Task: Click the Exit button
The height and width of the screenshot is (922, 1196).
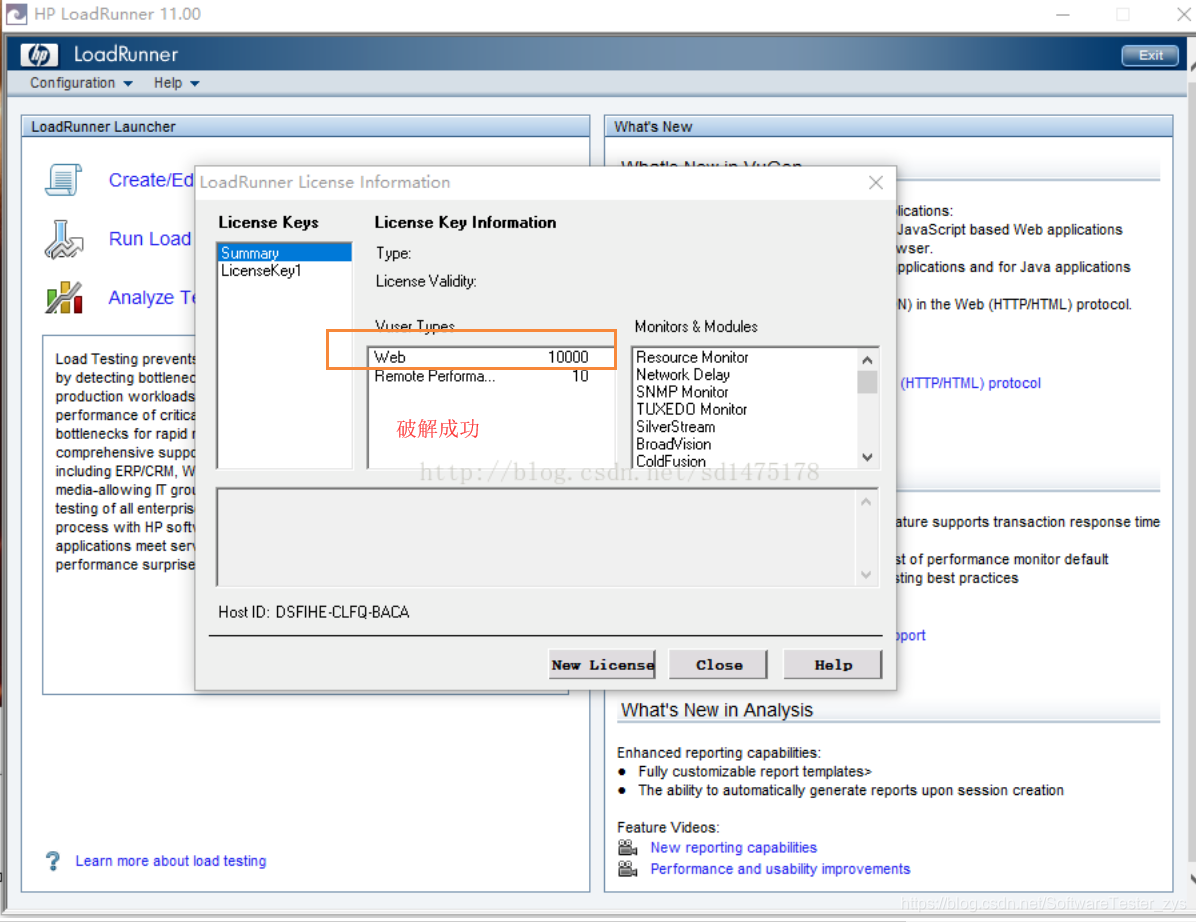Action: click(x=1149, y=55)
